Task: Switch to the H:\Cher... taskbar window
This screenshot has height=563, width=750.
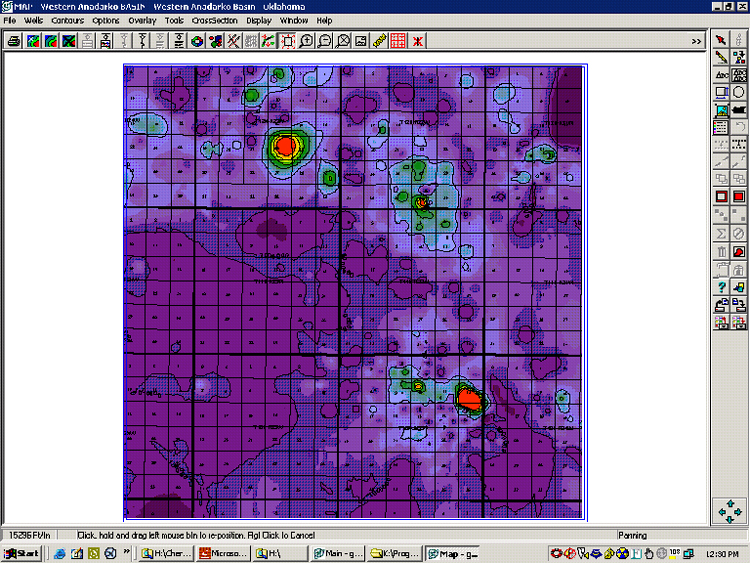Action: (x=166, y=553)
